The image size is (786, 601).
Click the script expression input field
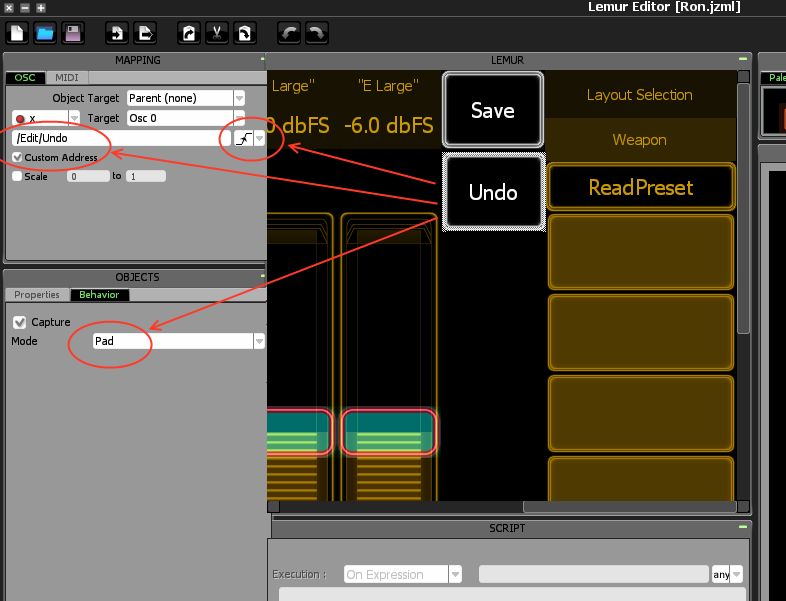click(x=594, y=574)
